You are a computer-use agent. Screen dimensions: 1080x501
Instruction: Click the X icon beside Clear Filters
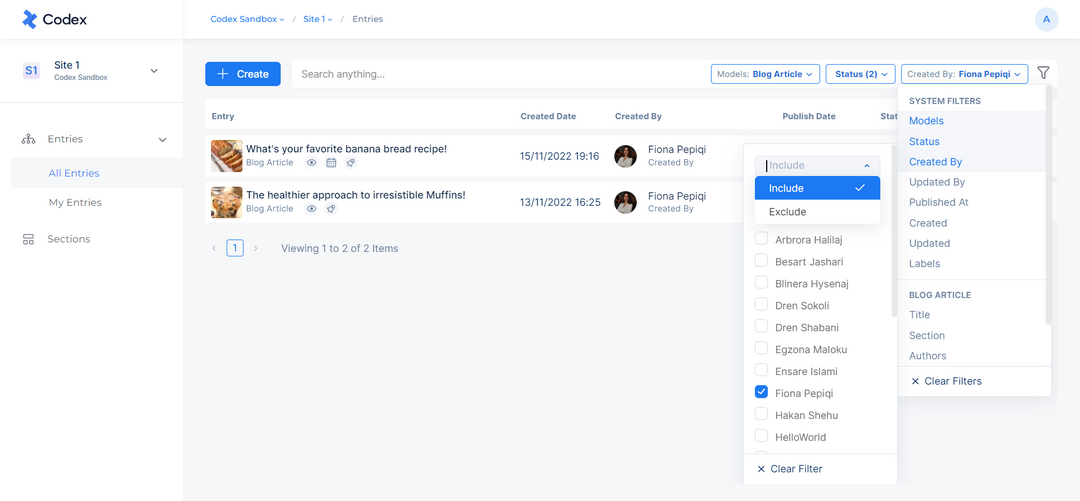click(x=915, y=381)
